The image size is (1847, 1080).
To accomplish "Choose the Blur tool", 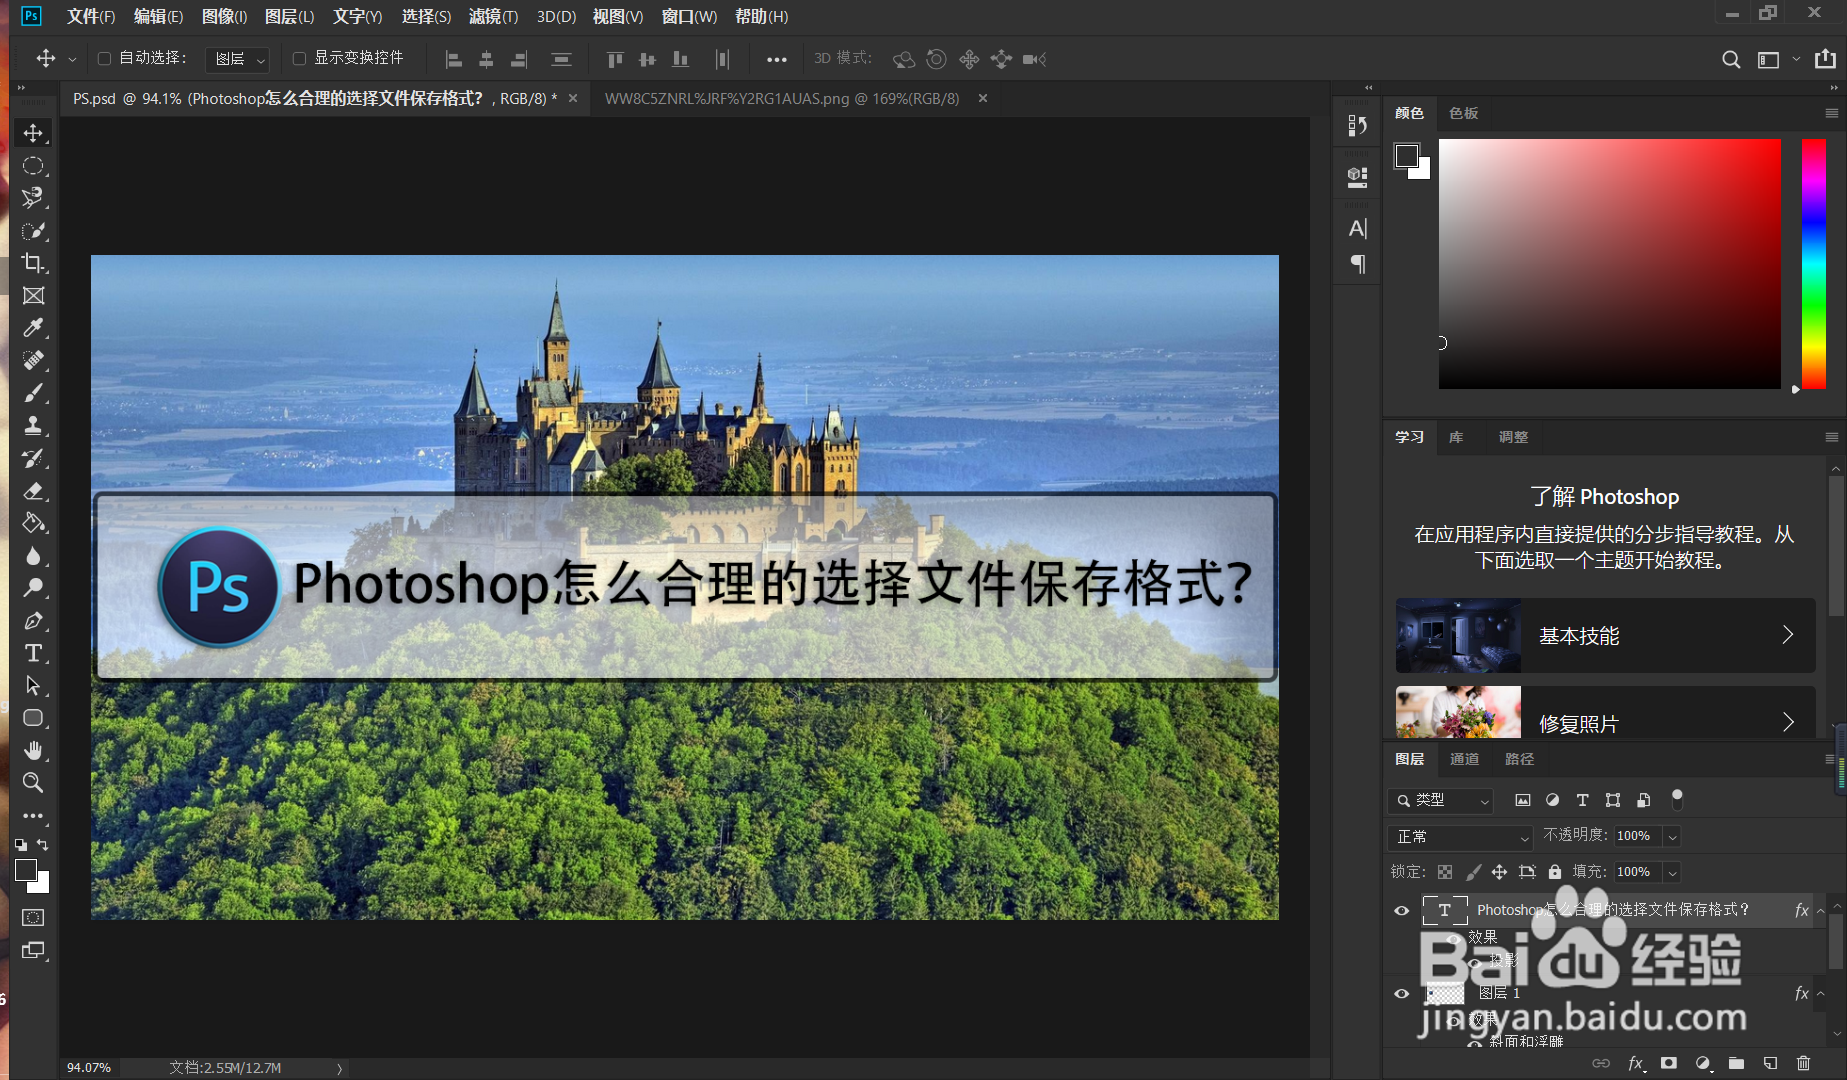I will 33,556.
